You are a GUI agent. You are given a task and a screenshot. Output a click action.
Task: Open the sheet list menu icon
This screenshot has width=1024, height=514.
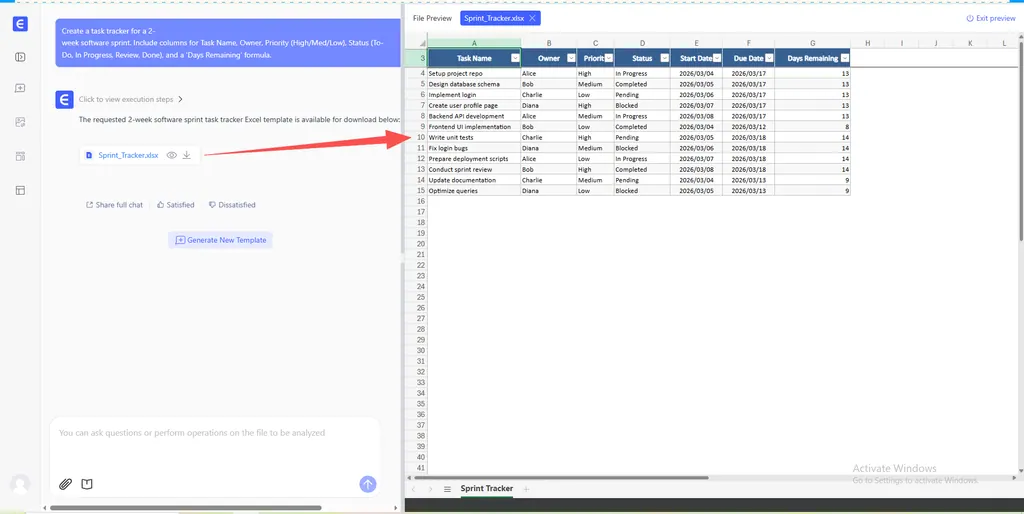coord(447,489)
